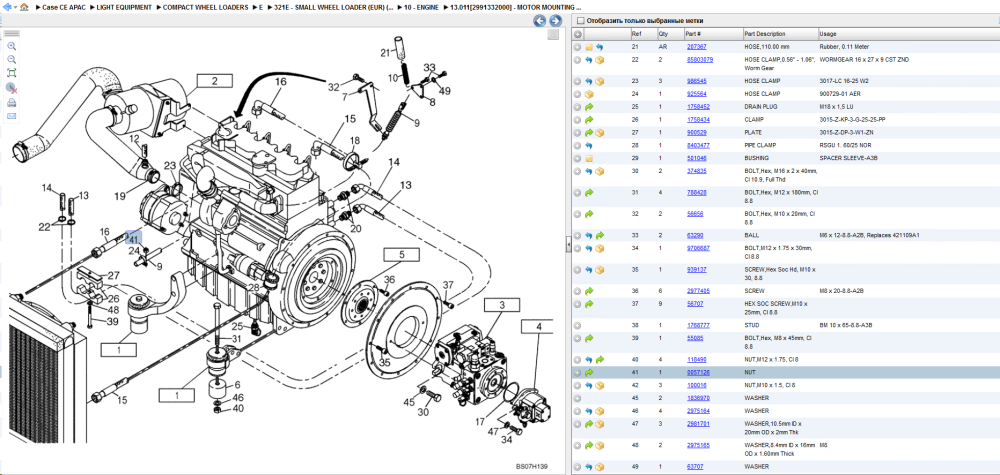Image resolution: width=1000 pixels, height=475 pixels.
Task: Open part number 1758452 link
Action: pos(698,107)
